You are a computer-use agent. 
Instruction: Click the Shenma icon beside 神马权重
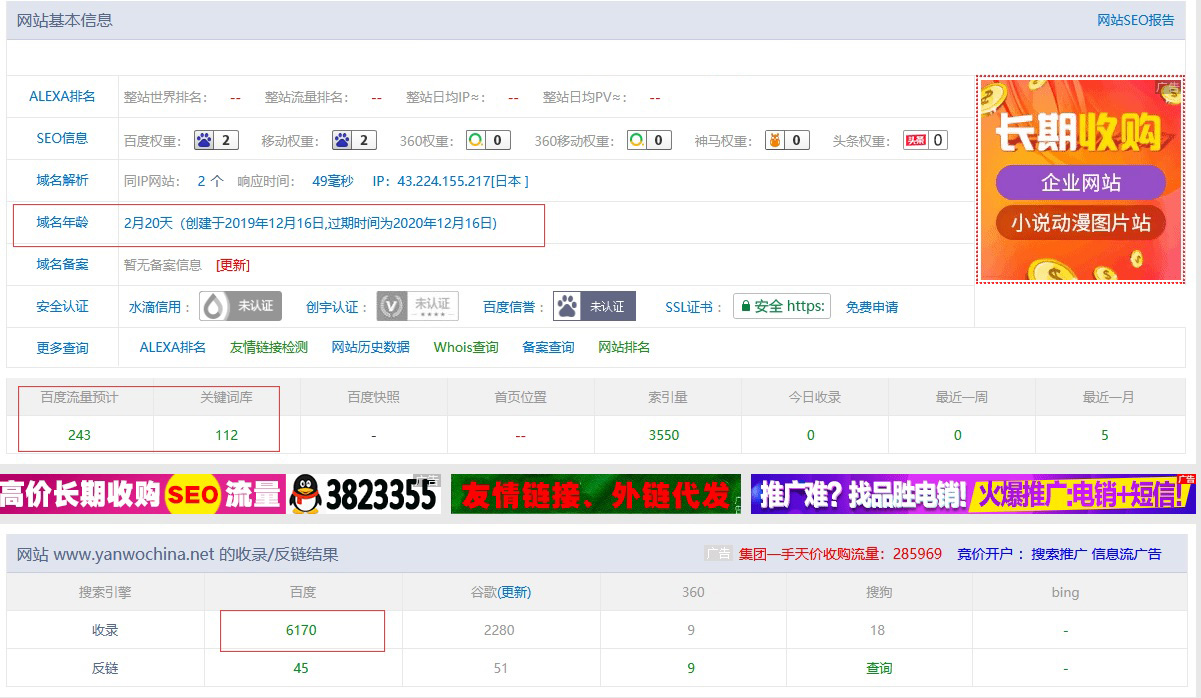(774, 140)
